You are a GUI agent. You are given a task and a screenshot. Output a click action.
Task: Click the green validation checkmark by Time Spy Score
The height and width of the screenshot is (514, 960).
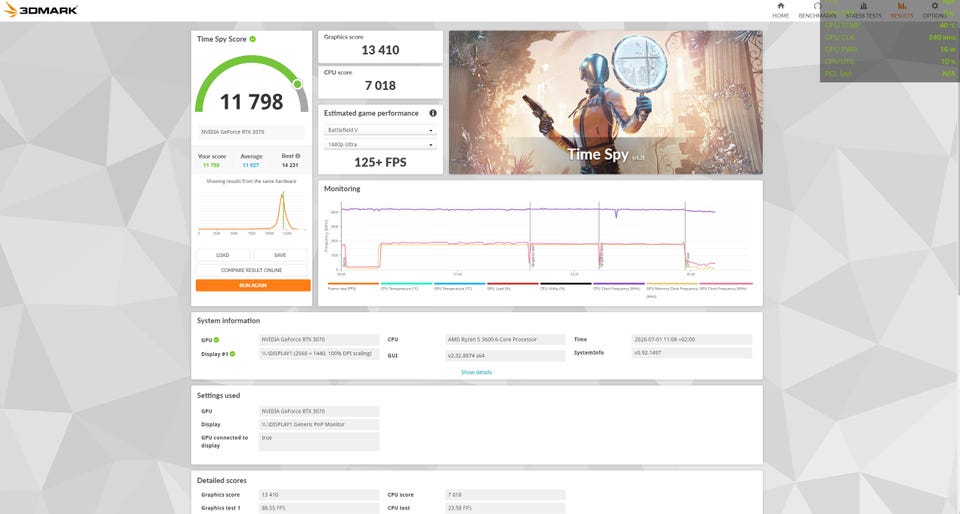tap(253, 39)
